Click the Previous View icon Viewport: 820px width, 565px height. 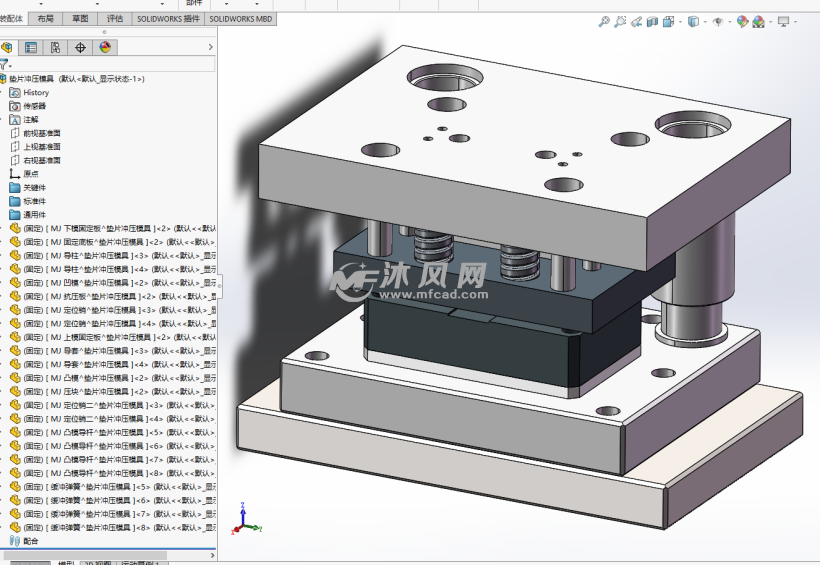637,21
